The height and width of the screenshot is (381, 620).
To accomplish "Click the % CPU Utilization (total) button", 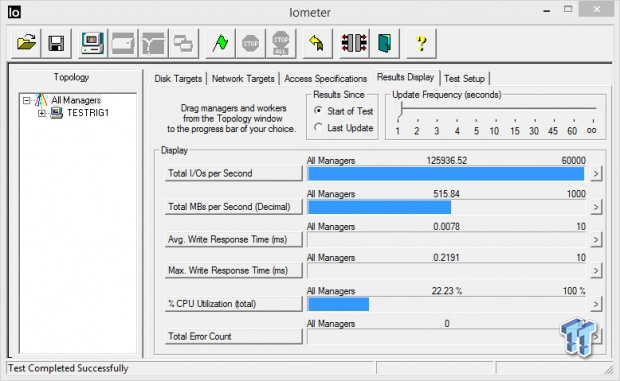I will (x=234, y=304).
